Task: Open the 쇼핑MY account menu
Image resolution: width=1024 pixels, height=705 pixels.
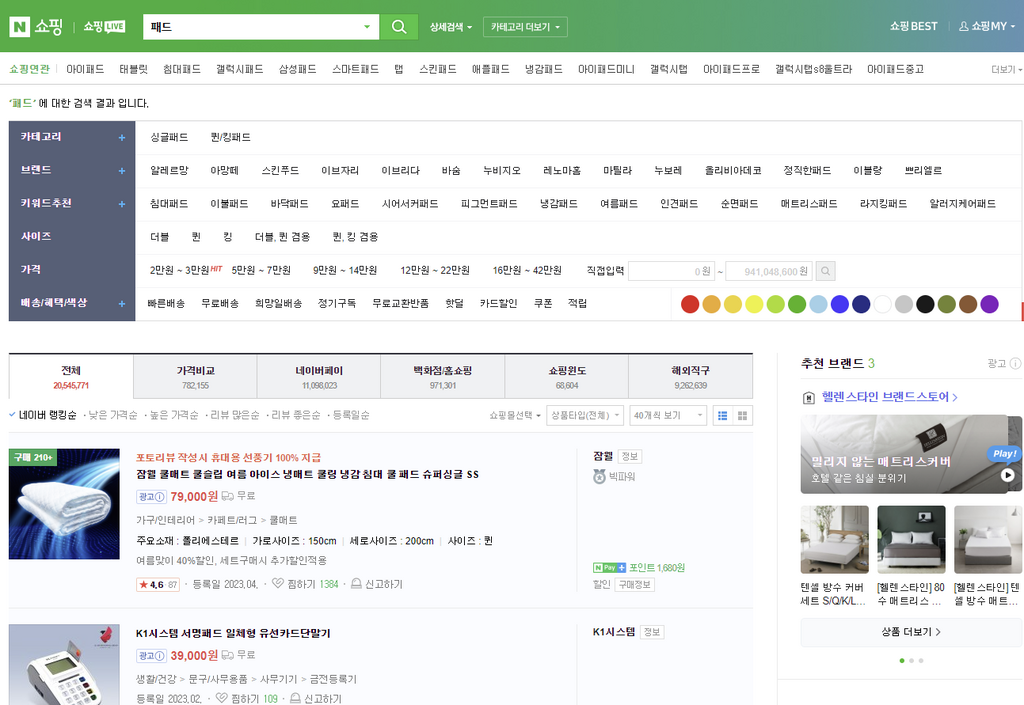Action: pos(987,26)
